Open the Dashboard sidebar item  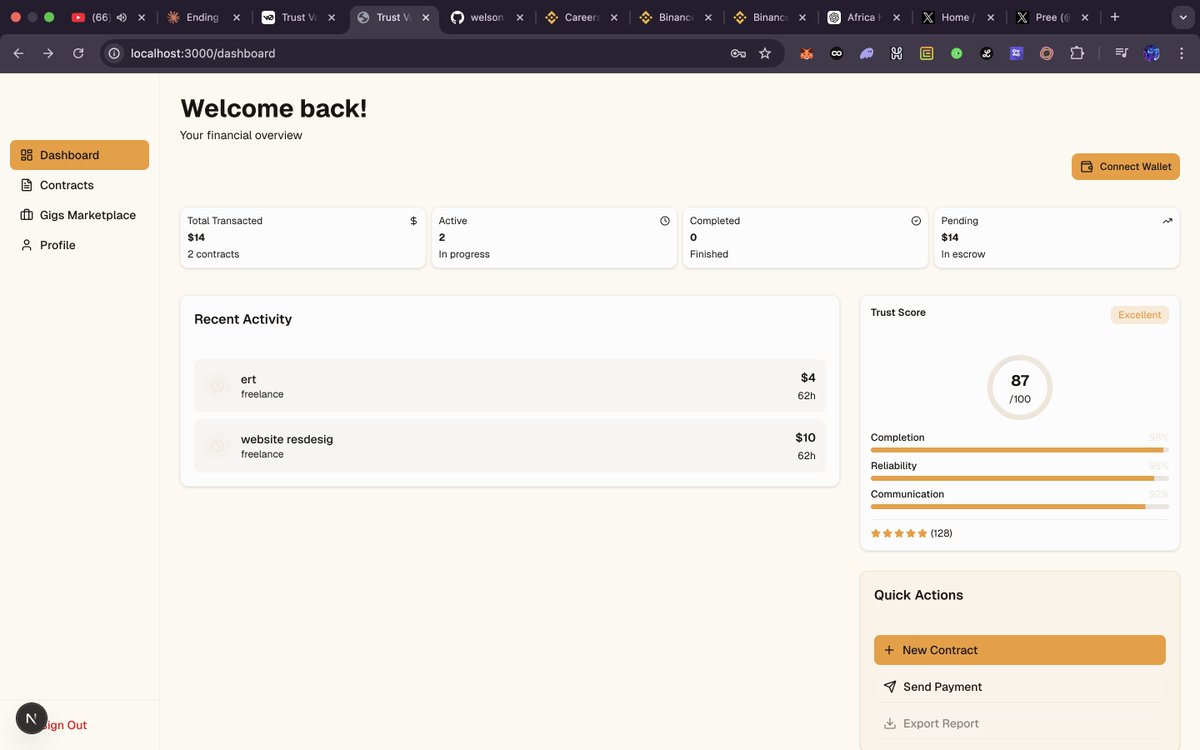coord(79,155)
